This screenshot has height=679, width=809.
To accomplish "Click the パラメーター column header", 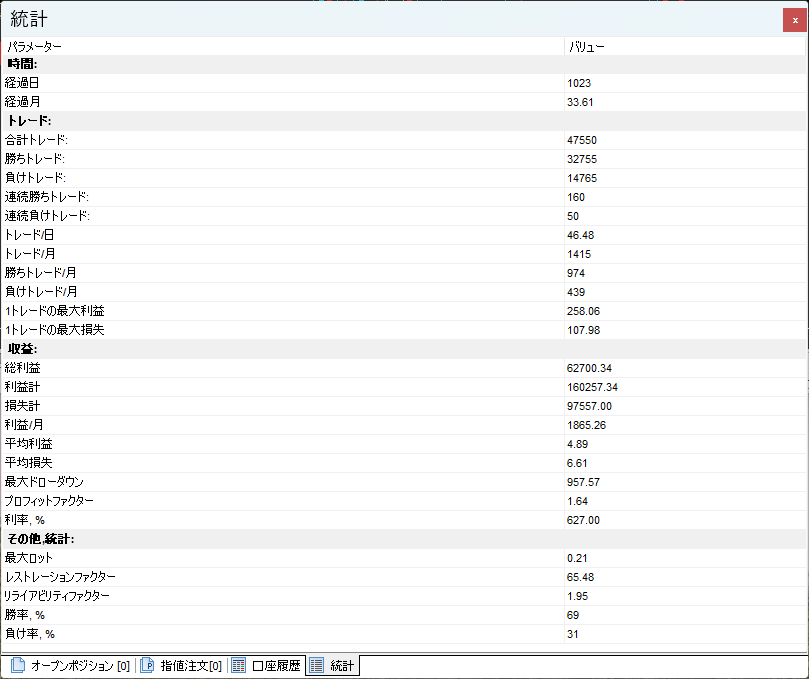I will tap(283, 46).
